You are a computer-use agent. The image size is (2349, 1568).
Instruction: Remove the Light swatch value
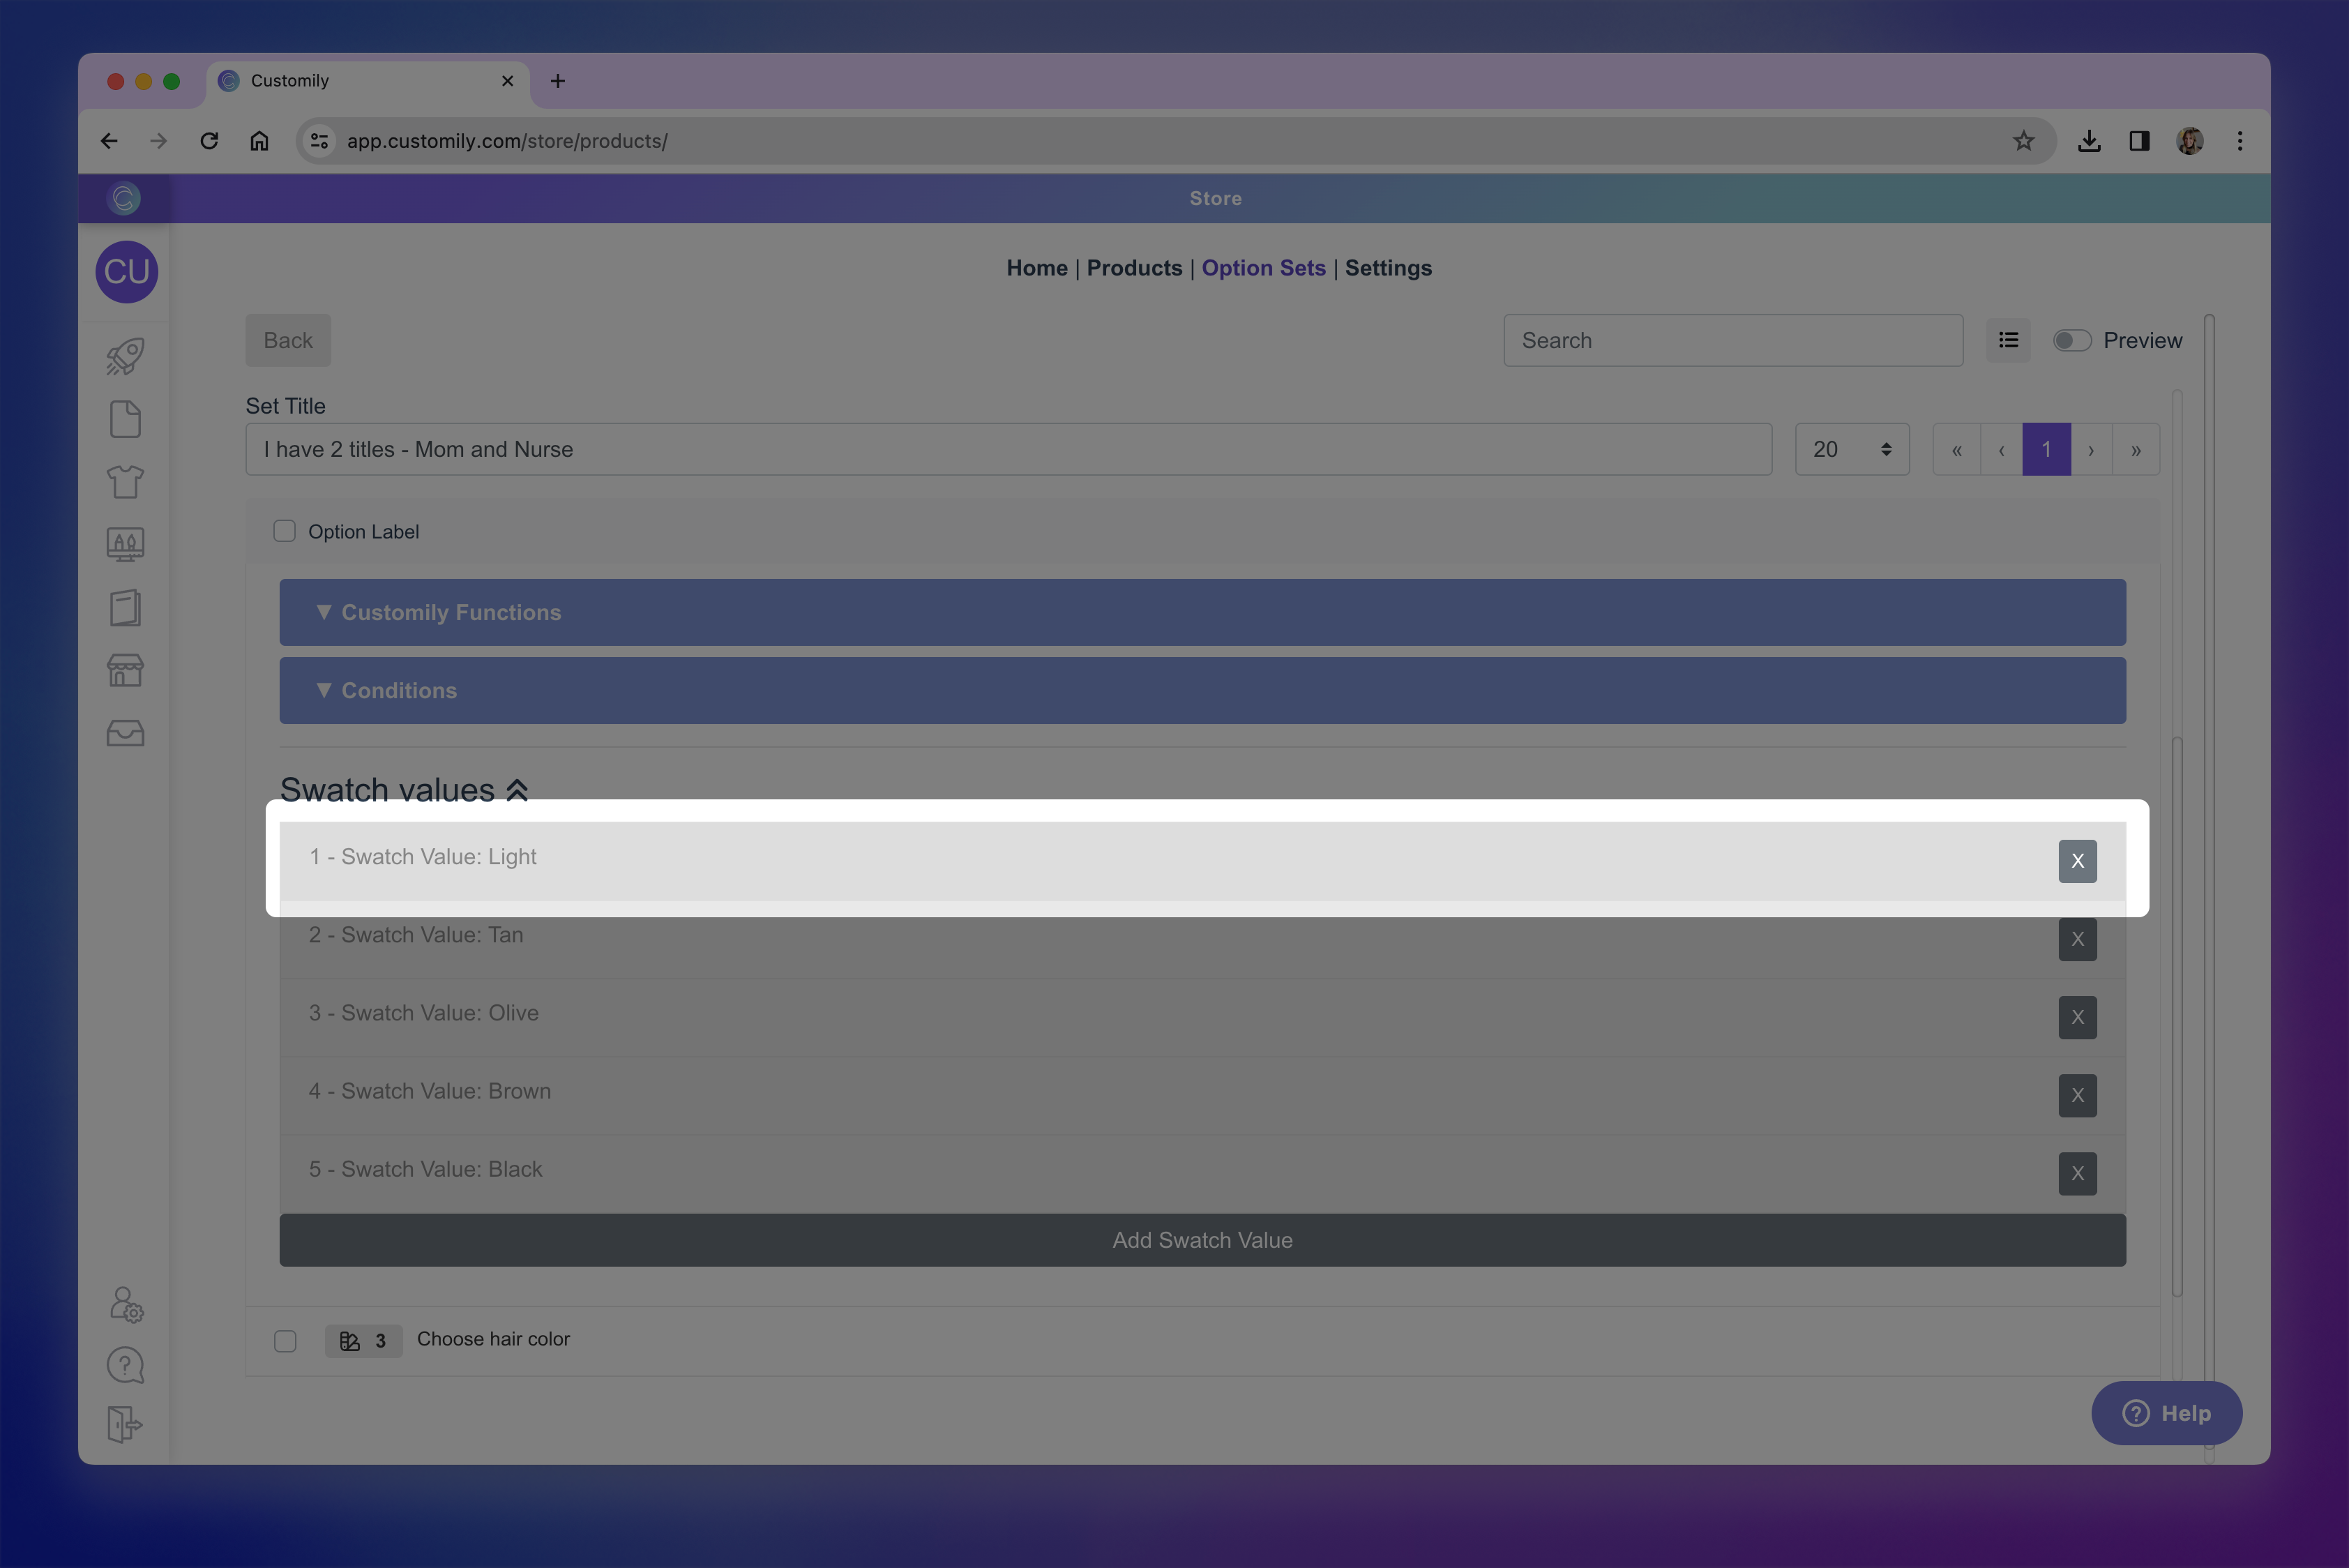pyautogui.click(x=2077, y=861)
